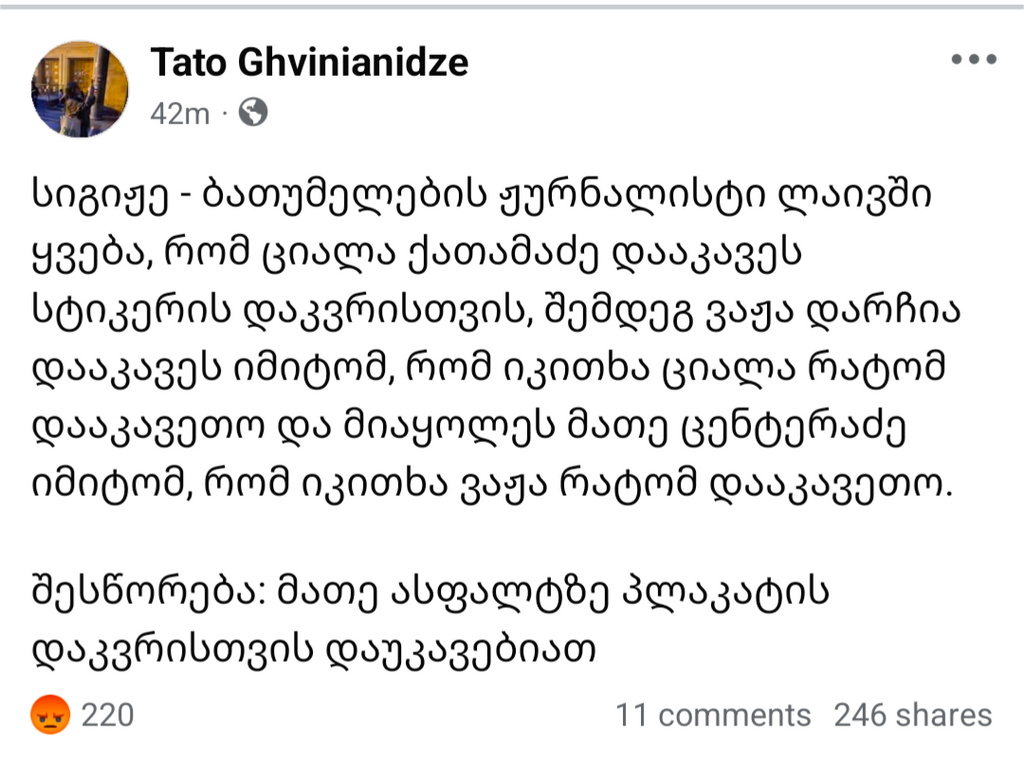
Task: Click the author name Tato Ghvinianidze
Action: click(310, 63)
